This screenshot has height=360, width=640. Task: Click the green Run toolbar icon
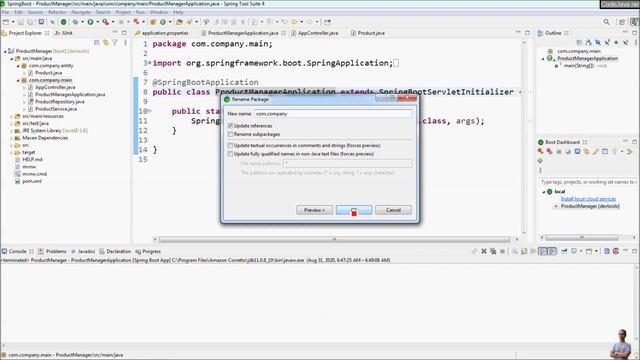(91, 22)
